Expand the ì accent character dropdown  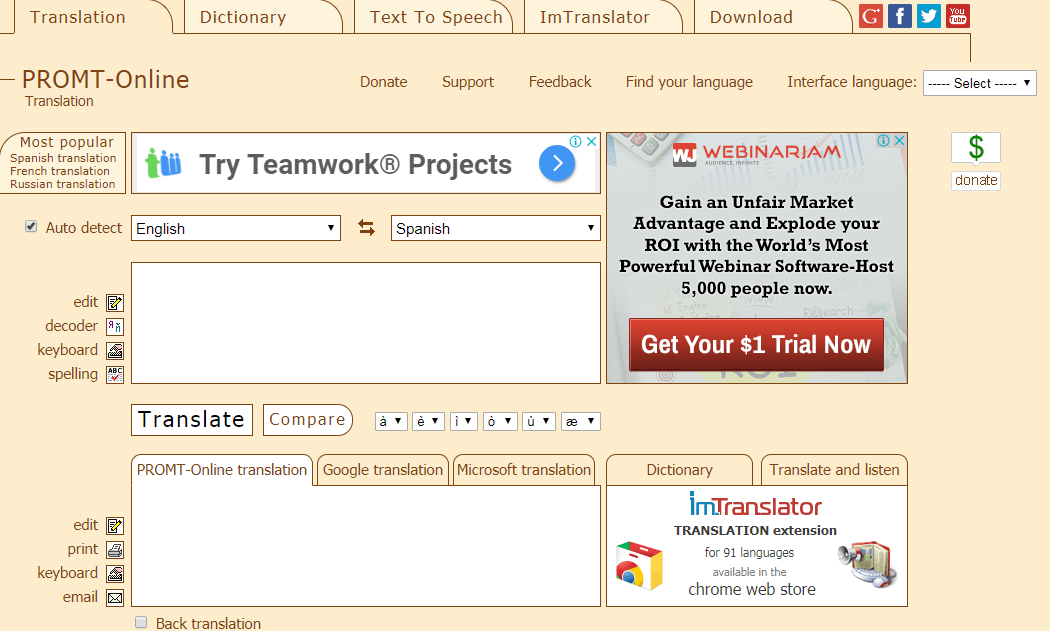pyautogui.click(x=463, y=421)
